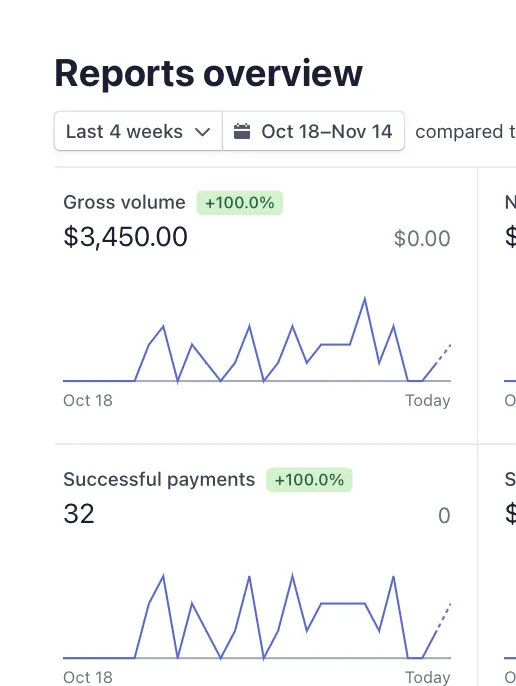Click the compared to text beside the date range
Image resolution: width=516 pixels, height=686 pixels.
(465, 132)
